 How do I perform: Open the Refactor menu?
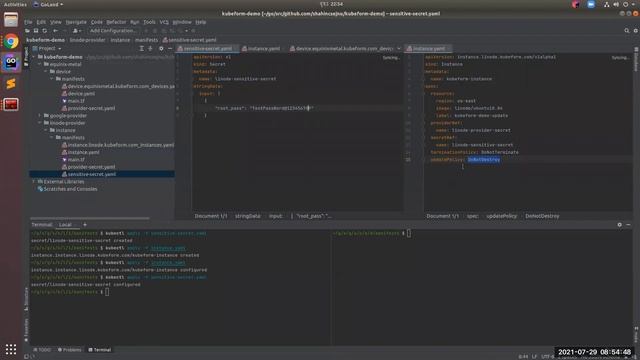click(x=116, y=22)
